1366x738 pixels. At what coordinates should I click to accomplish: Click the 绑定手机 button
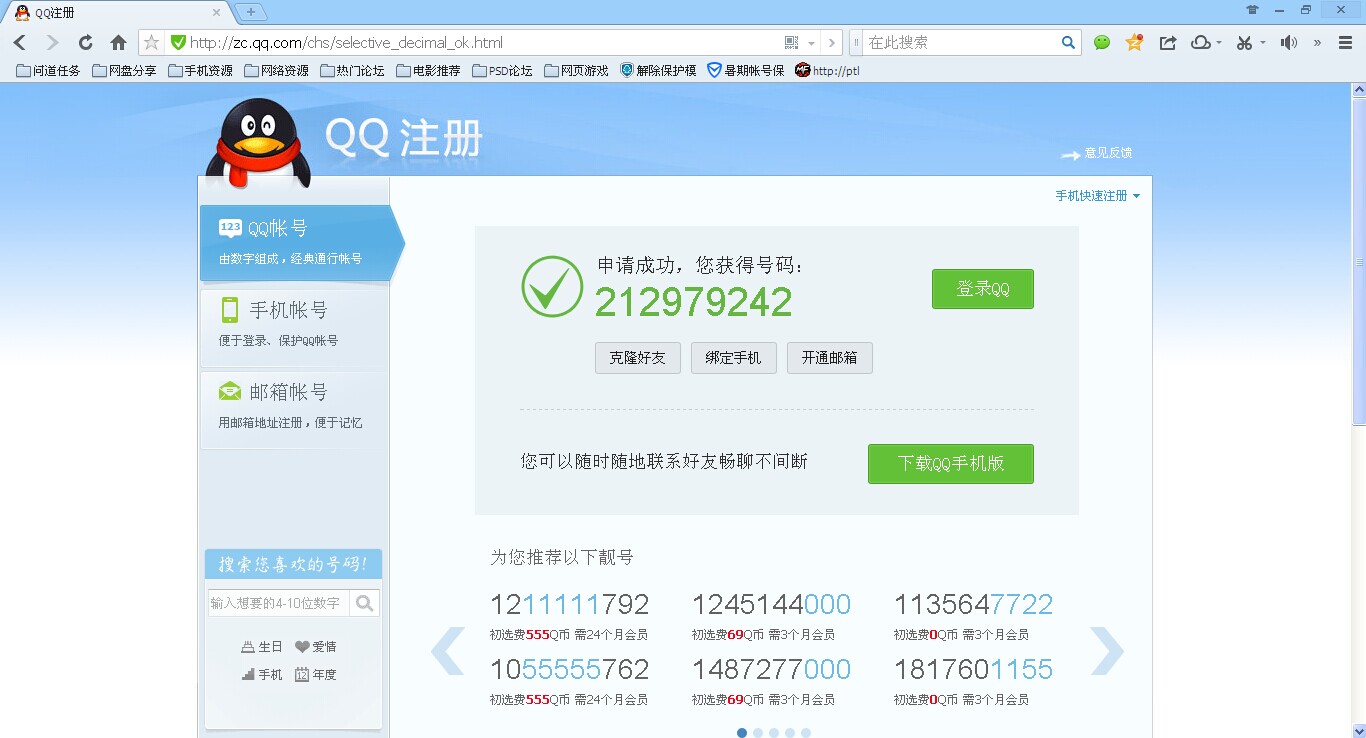tap(734, 358)
